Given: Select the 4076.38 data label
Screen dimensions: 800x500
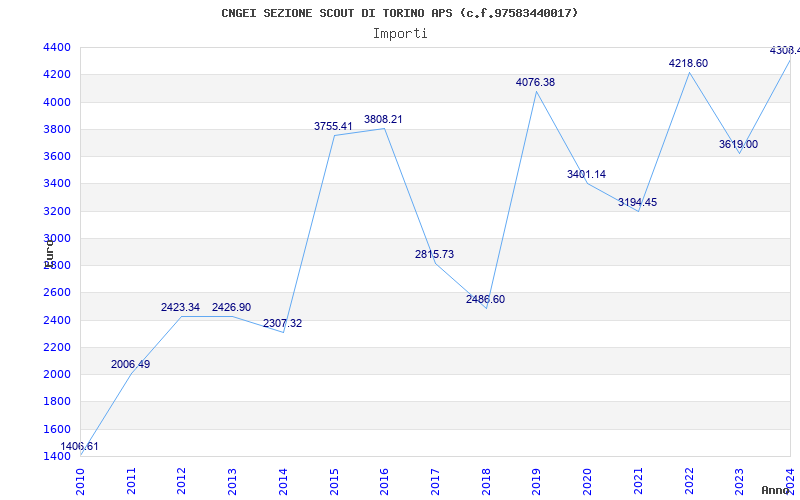Looking at the screenshot, I should pyautogui.click(x=535, y=82).
